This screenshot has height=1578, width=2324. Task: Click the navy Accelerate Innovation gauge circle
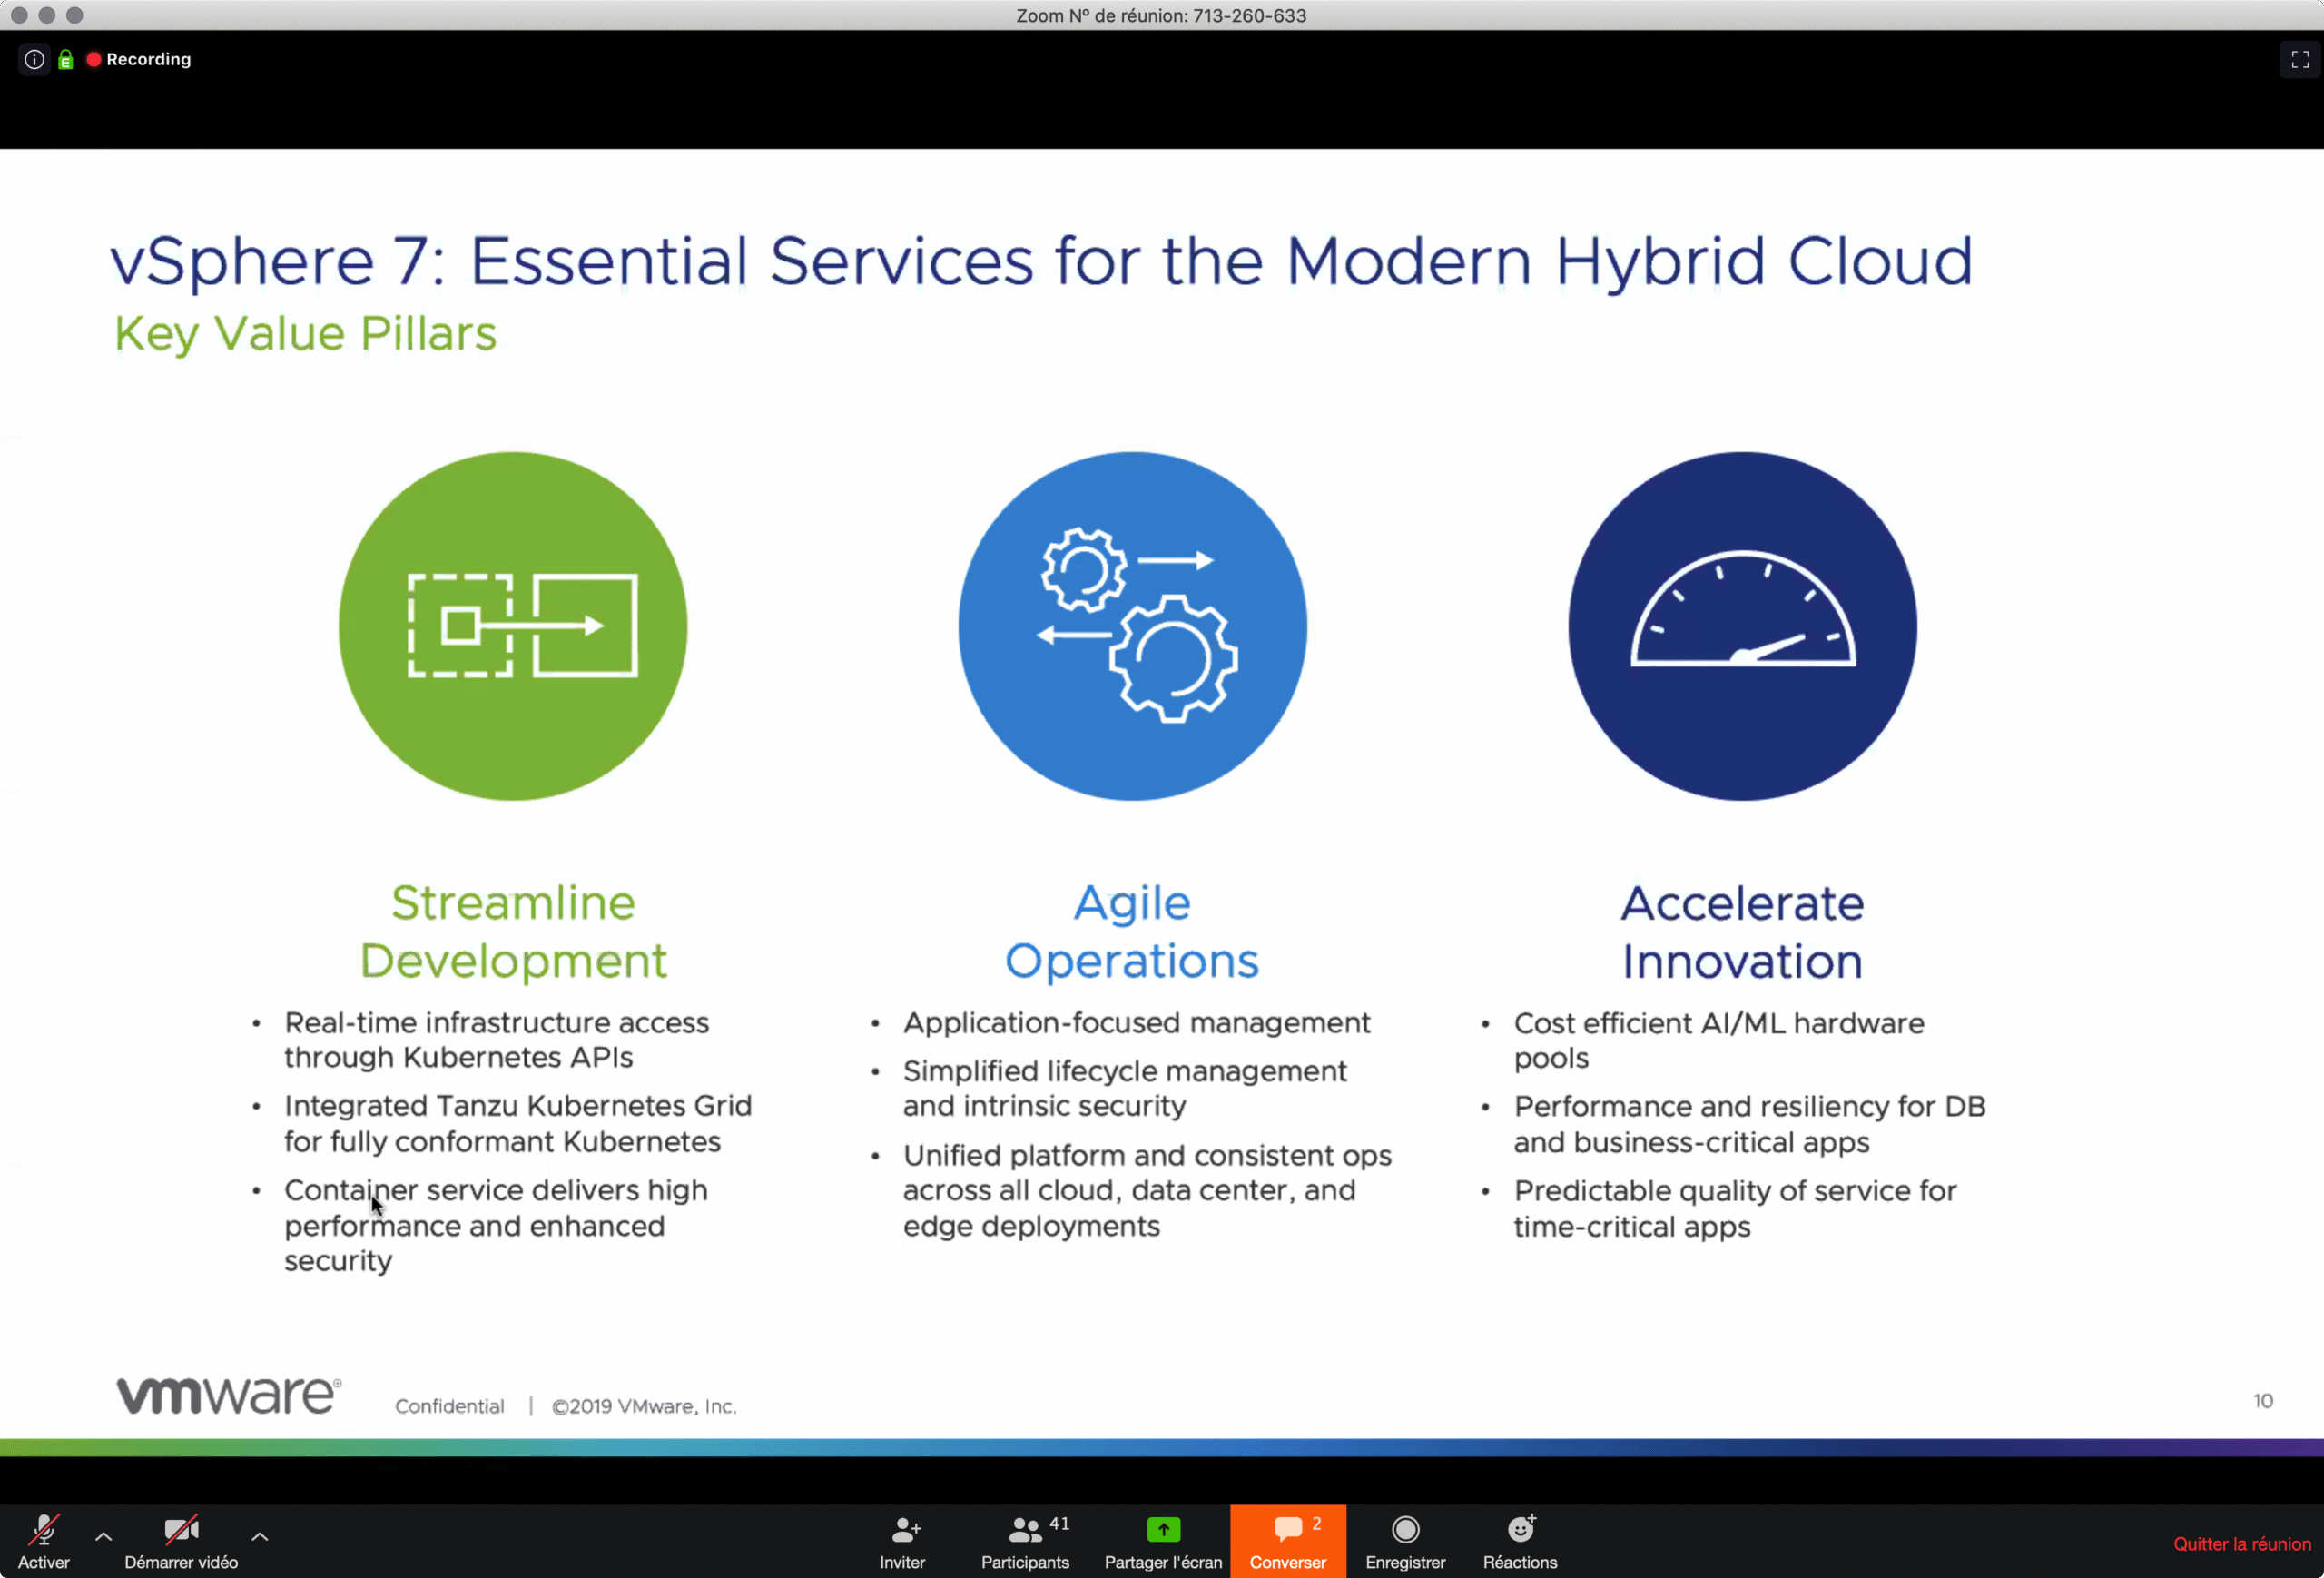(1742, 626)
